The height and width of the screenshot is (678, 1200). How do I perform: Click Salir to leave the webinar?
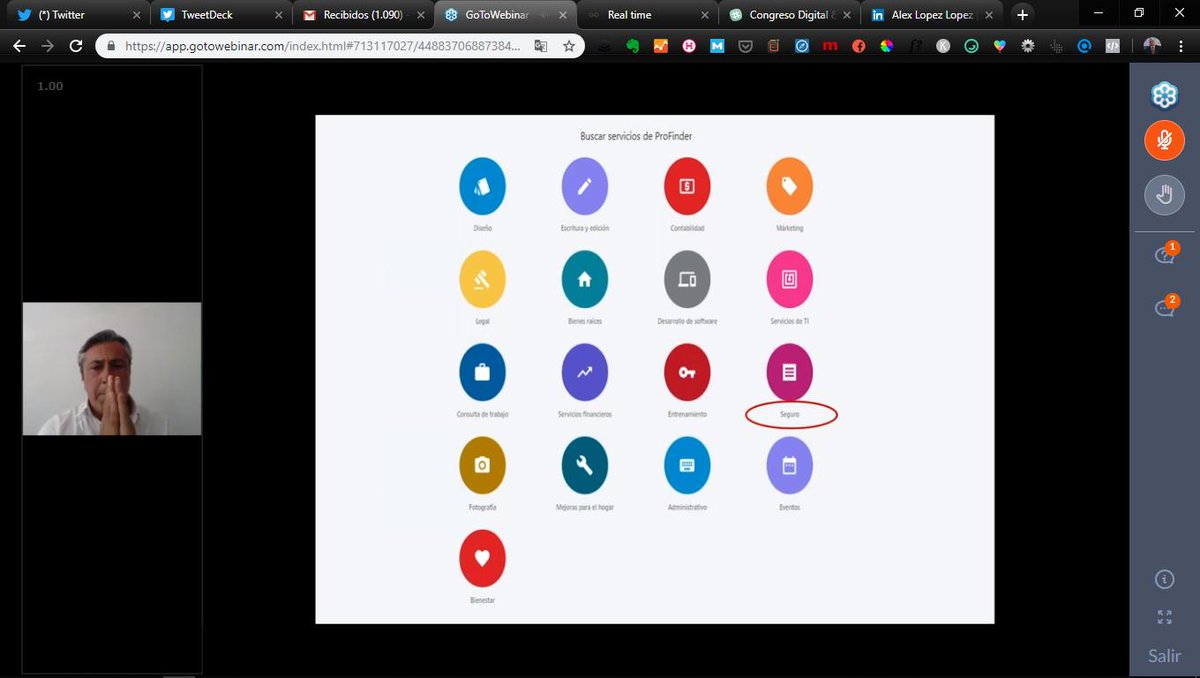tap(1164, 656)
